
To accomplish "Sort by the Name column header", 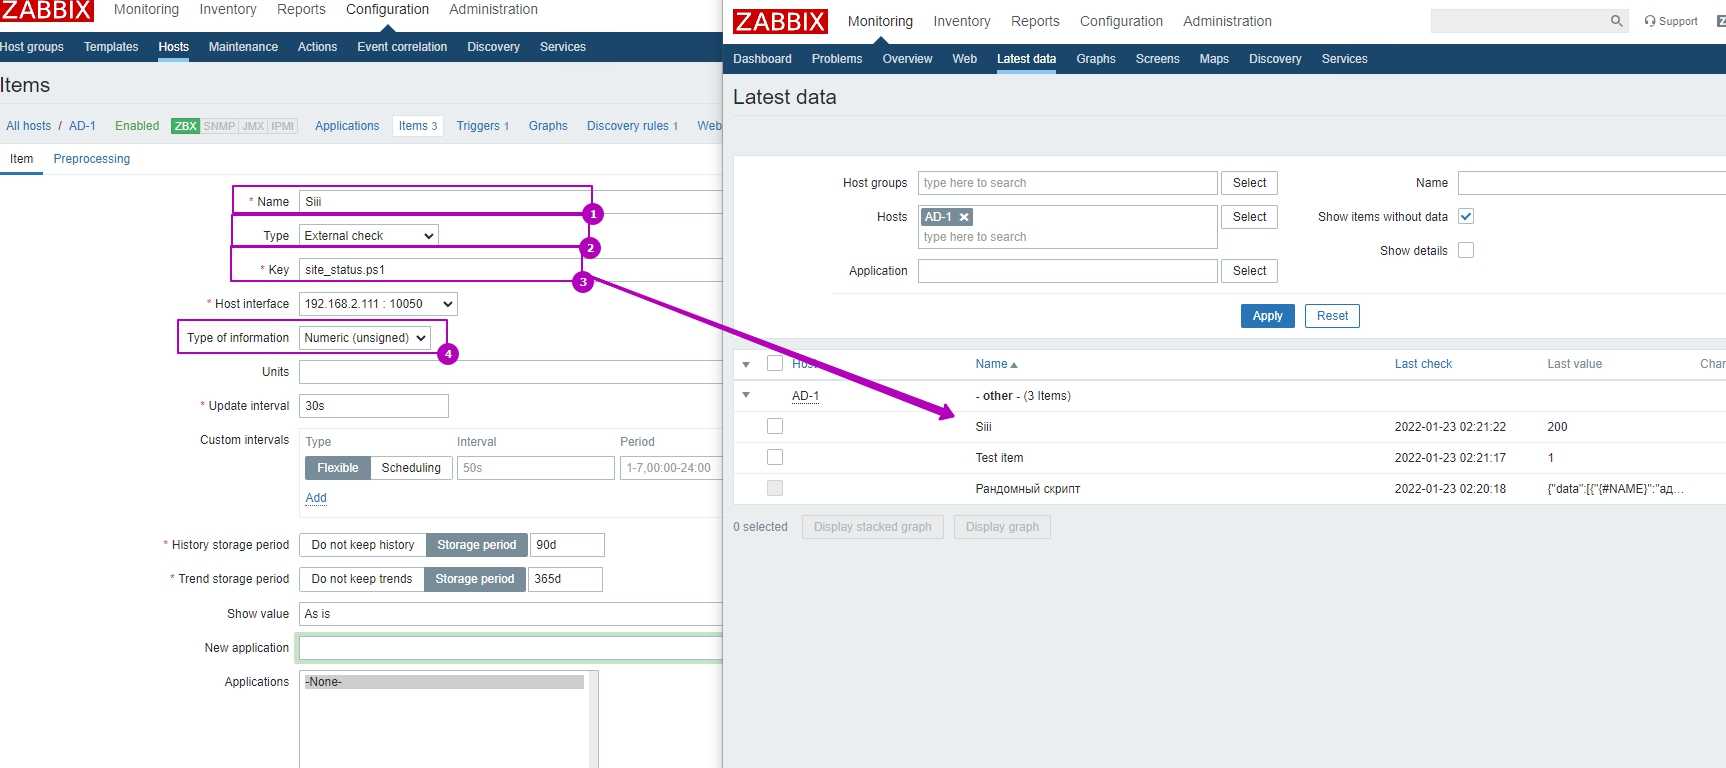I will point(995,364).
